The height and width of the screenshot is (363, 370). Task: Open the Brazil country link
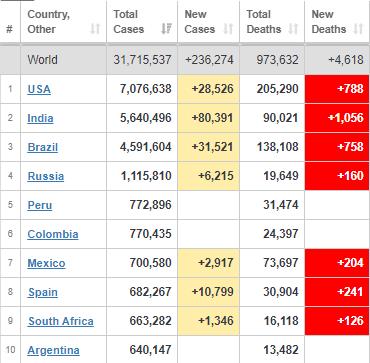[43, 147]
